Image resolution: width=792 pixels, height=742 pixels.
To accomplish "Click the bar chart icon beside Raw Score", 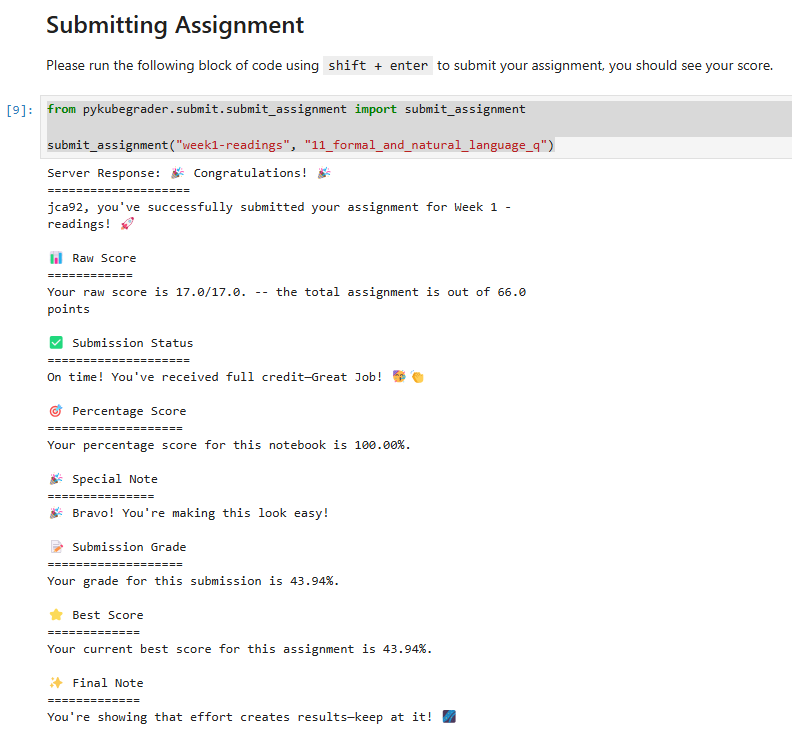I will click(x=56, y=258).
